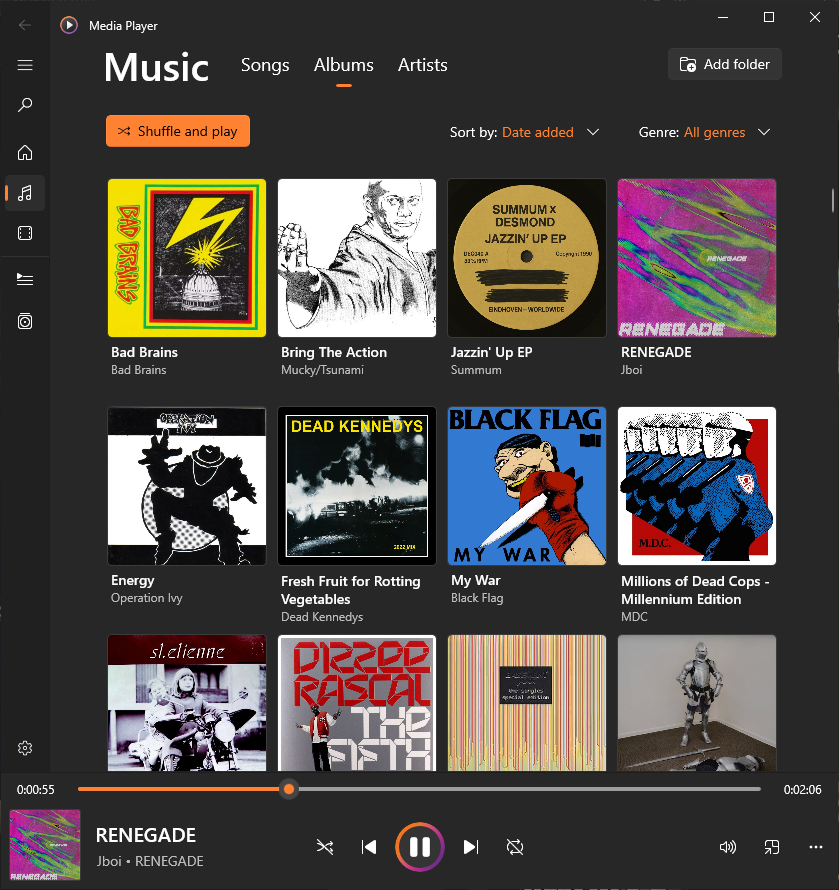Screen dimensions: 839x890
Task: Click 'Jboi • RENEGADE' in playback bar
Action: coord(150,862)
